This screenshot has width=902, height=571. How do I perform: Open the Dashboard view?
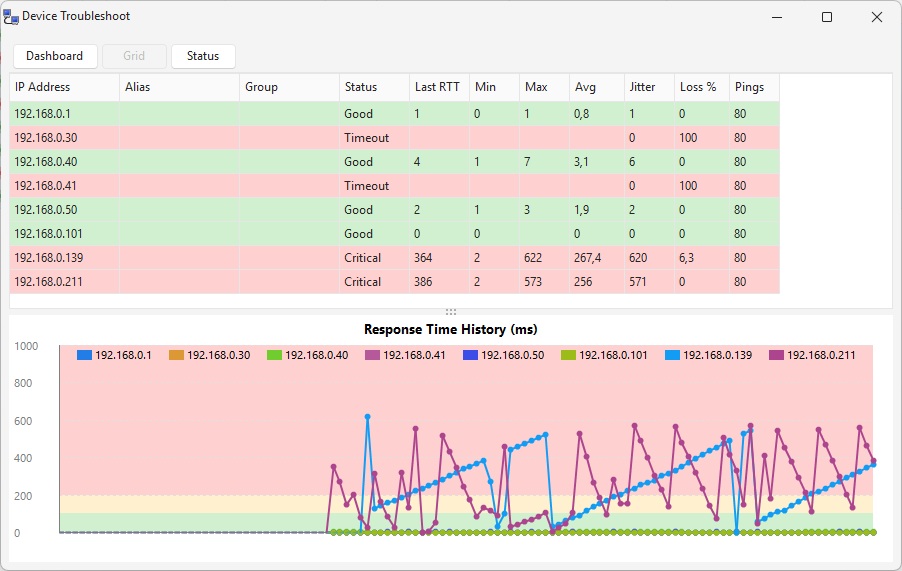click(x=55, y=56)
